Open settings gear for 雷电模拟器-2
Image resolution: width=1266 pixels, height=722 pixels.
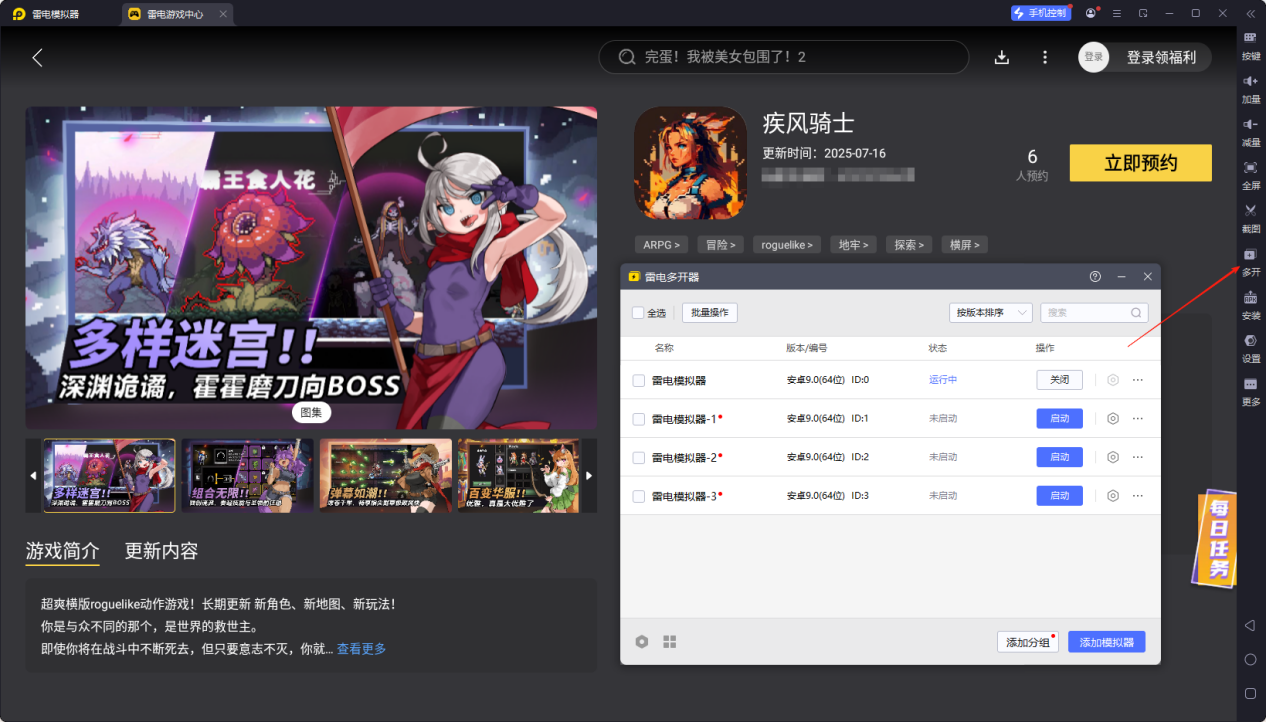click(x=1113, y=457)
